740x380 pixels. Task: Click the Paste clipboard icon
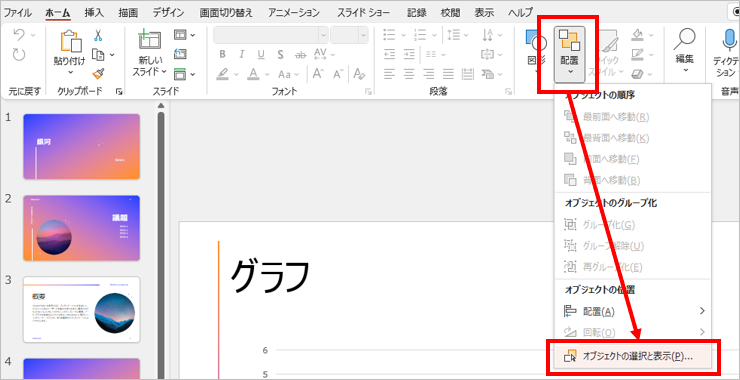[70, 42]
